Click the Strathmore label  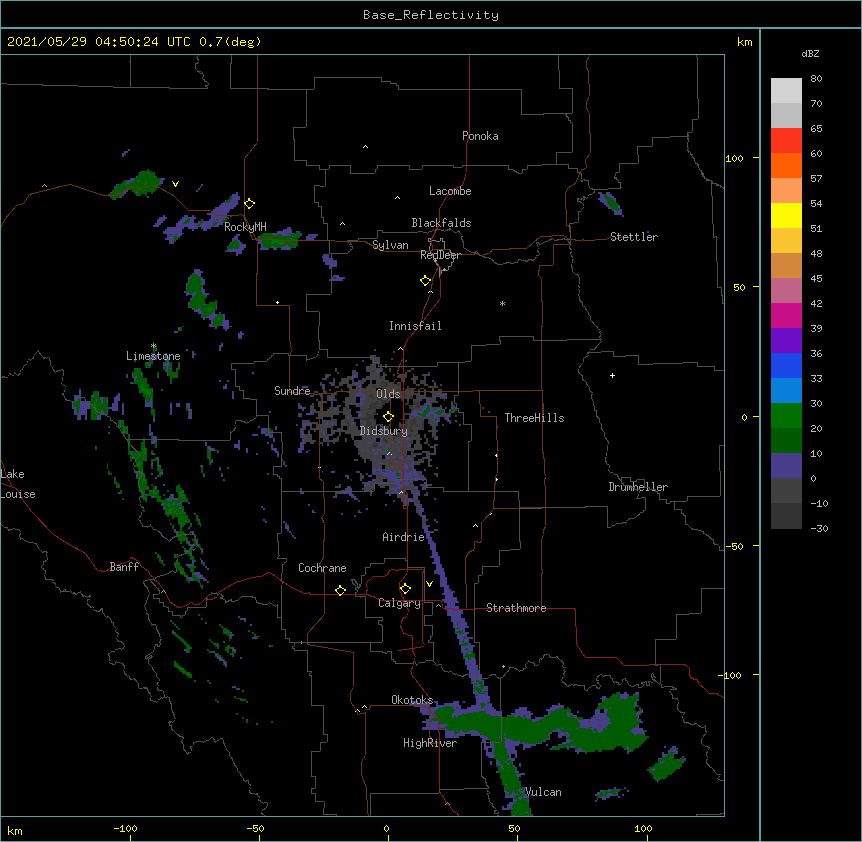516,608
